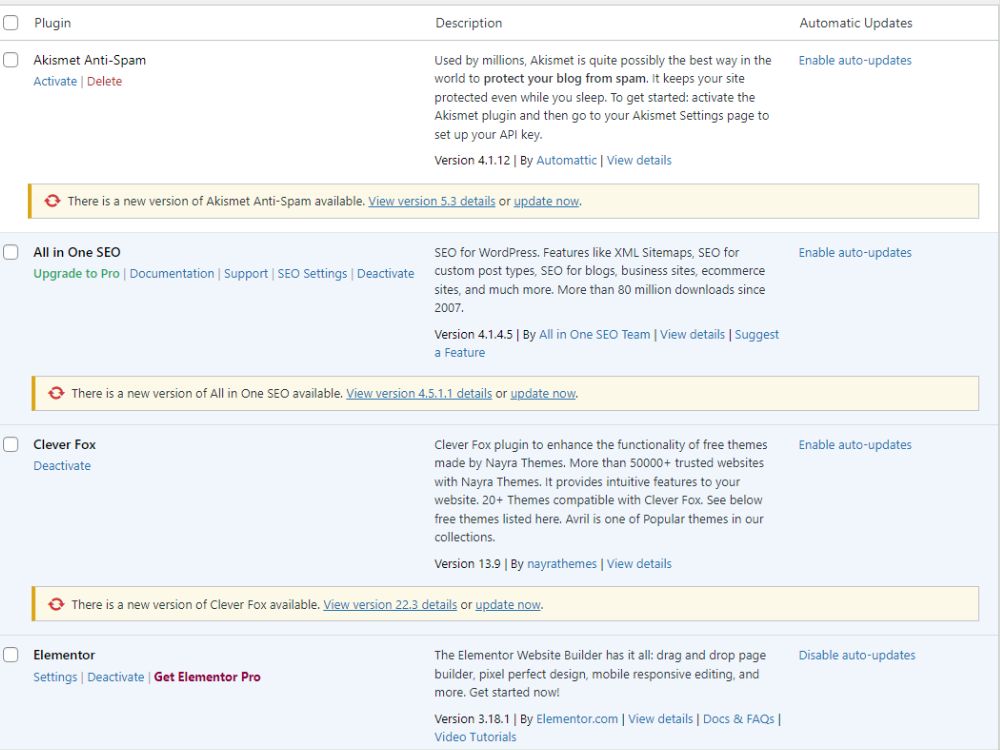Click the Automatic Updates column header
1000x750 pixels.
856,23
